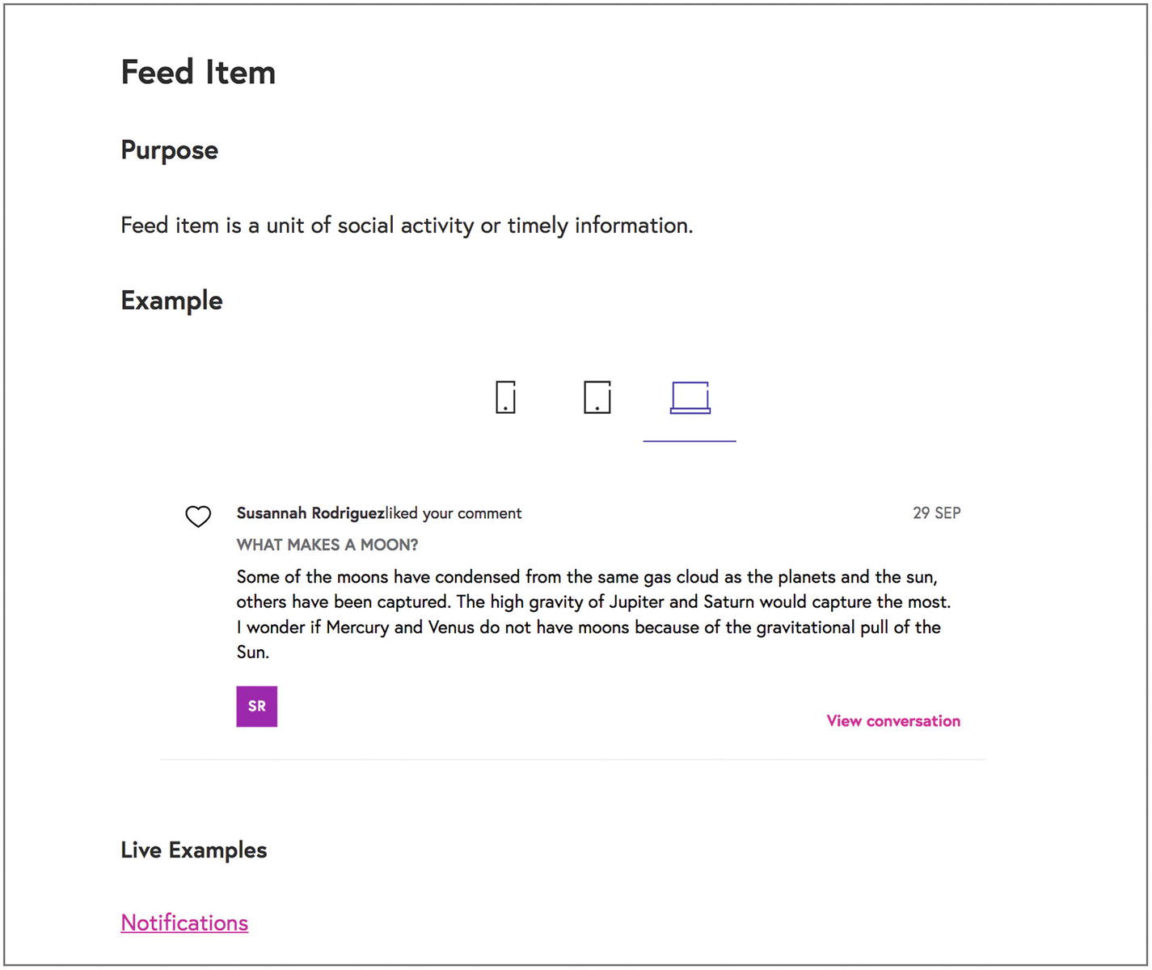Click the Live Examples heading
The height and width of the screenshot is (970, 1152).
pyautogui.click(x=193, y=849)
